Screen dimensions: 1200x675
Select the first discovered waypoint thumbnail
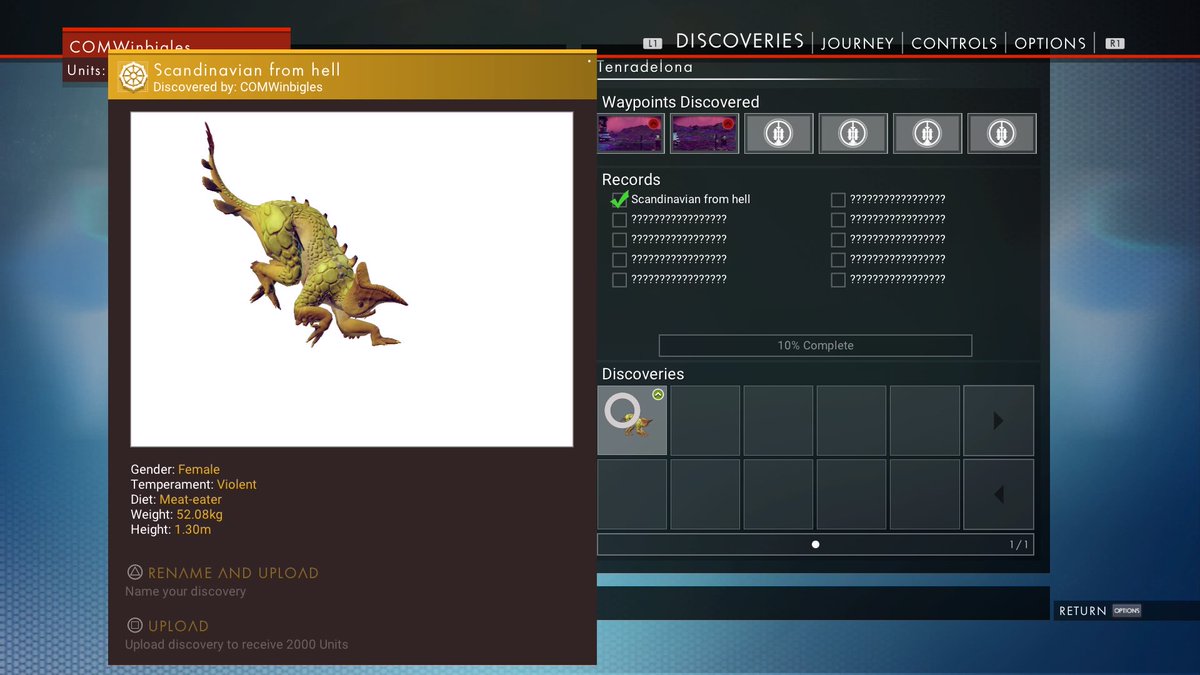click(x=631, y=133)
